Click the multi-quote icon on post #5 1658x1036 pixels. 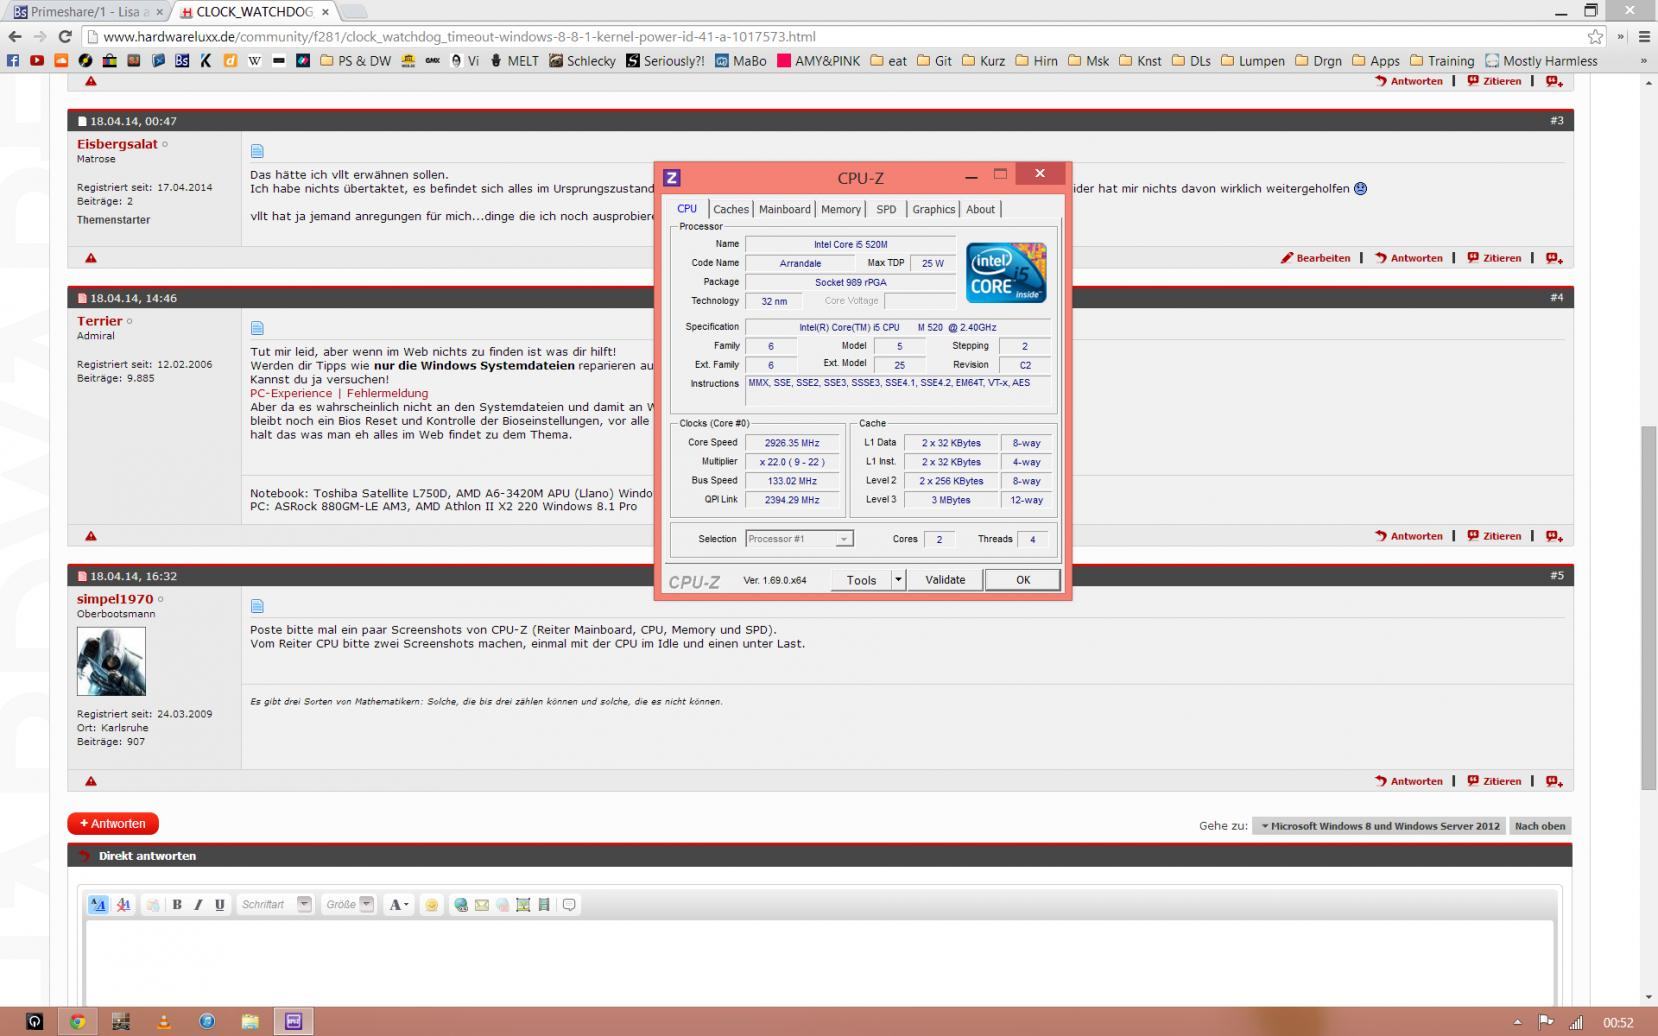(1554, 781)
